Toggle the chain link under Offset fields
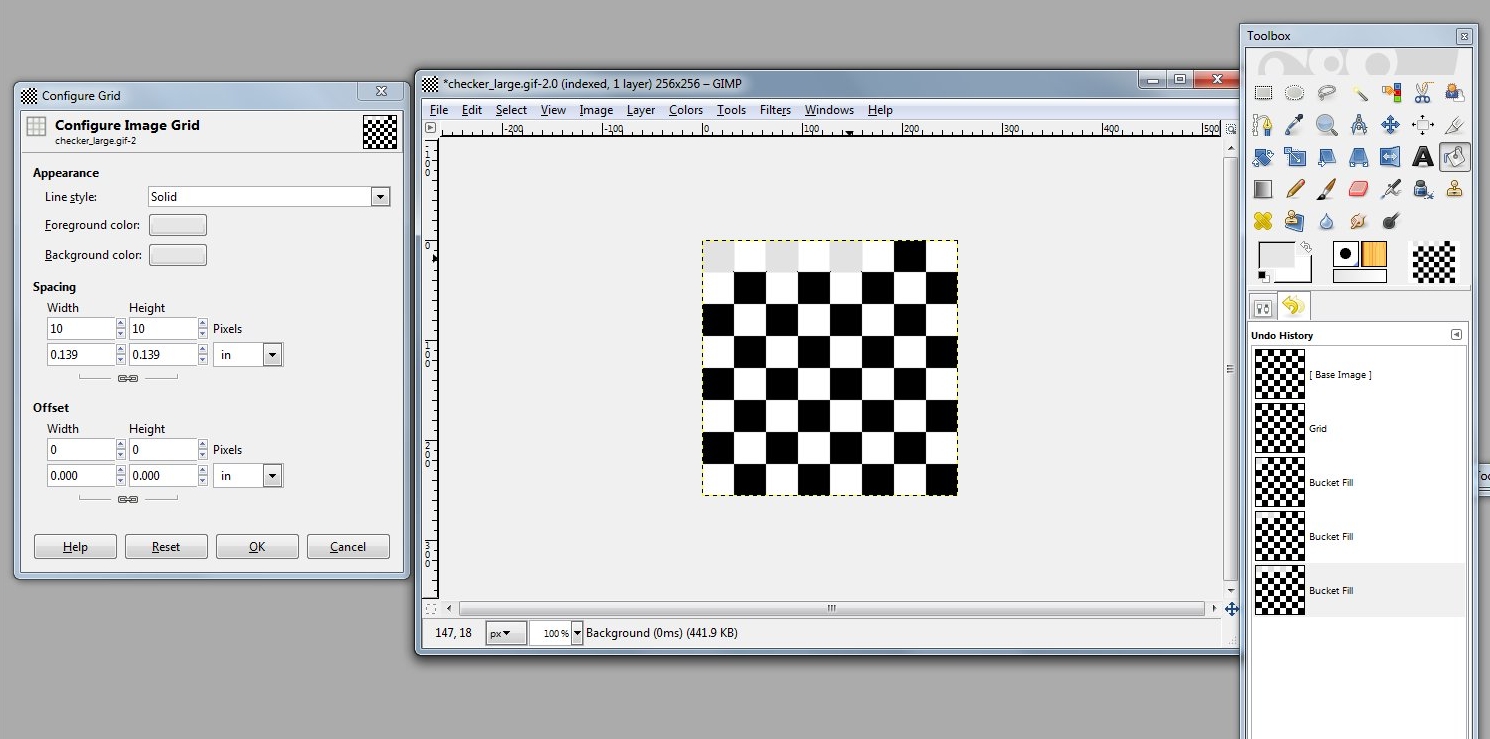This screenshot has height=739, width=1490. pyautogui.click(x=127, y=499)
